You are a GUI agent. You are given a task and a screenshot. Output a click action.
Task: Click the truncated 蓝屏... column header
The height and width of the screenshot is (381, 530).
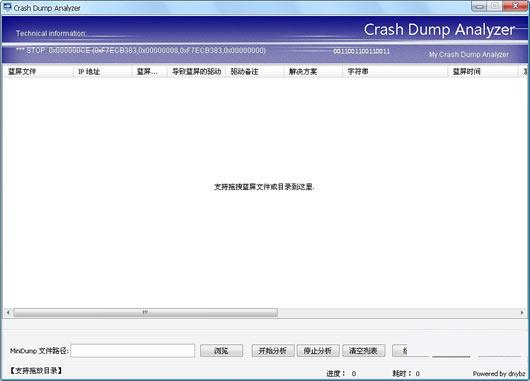(149, 72)
